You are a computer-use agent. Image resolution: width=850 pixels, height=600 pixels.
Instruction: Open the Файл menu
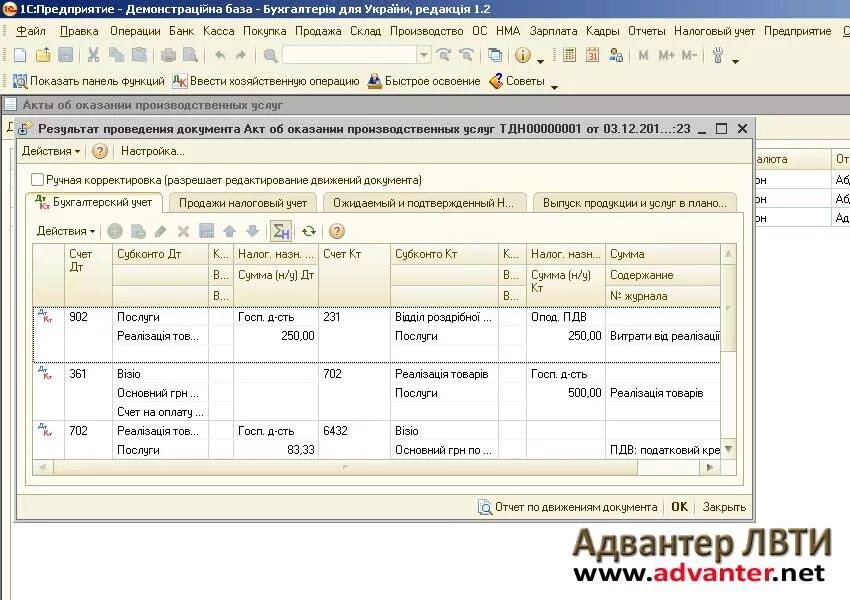(x=31, y=31)
